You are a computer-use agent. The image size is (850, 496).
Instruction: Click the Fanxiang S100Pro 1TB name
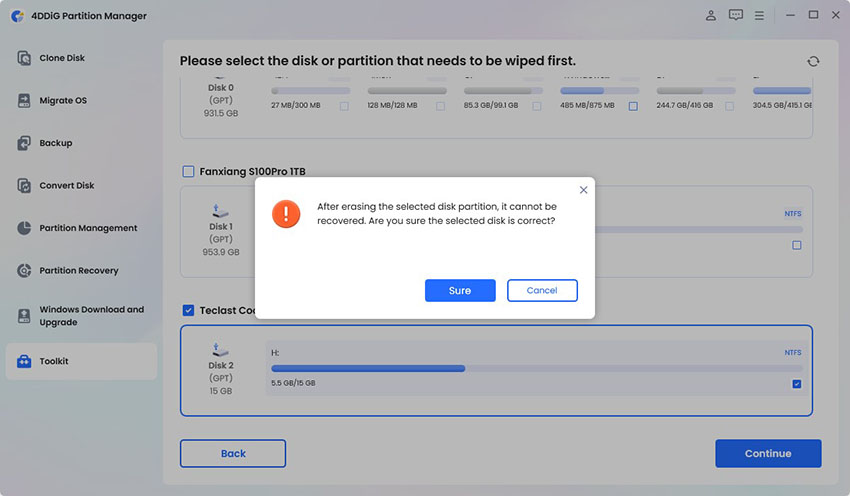pos(253,171)
